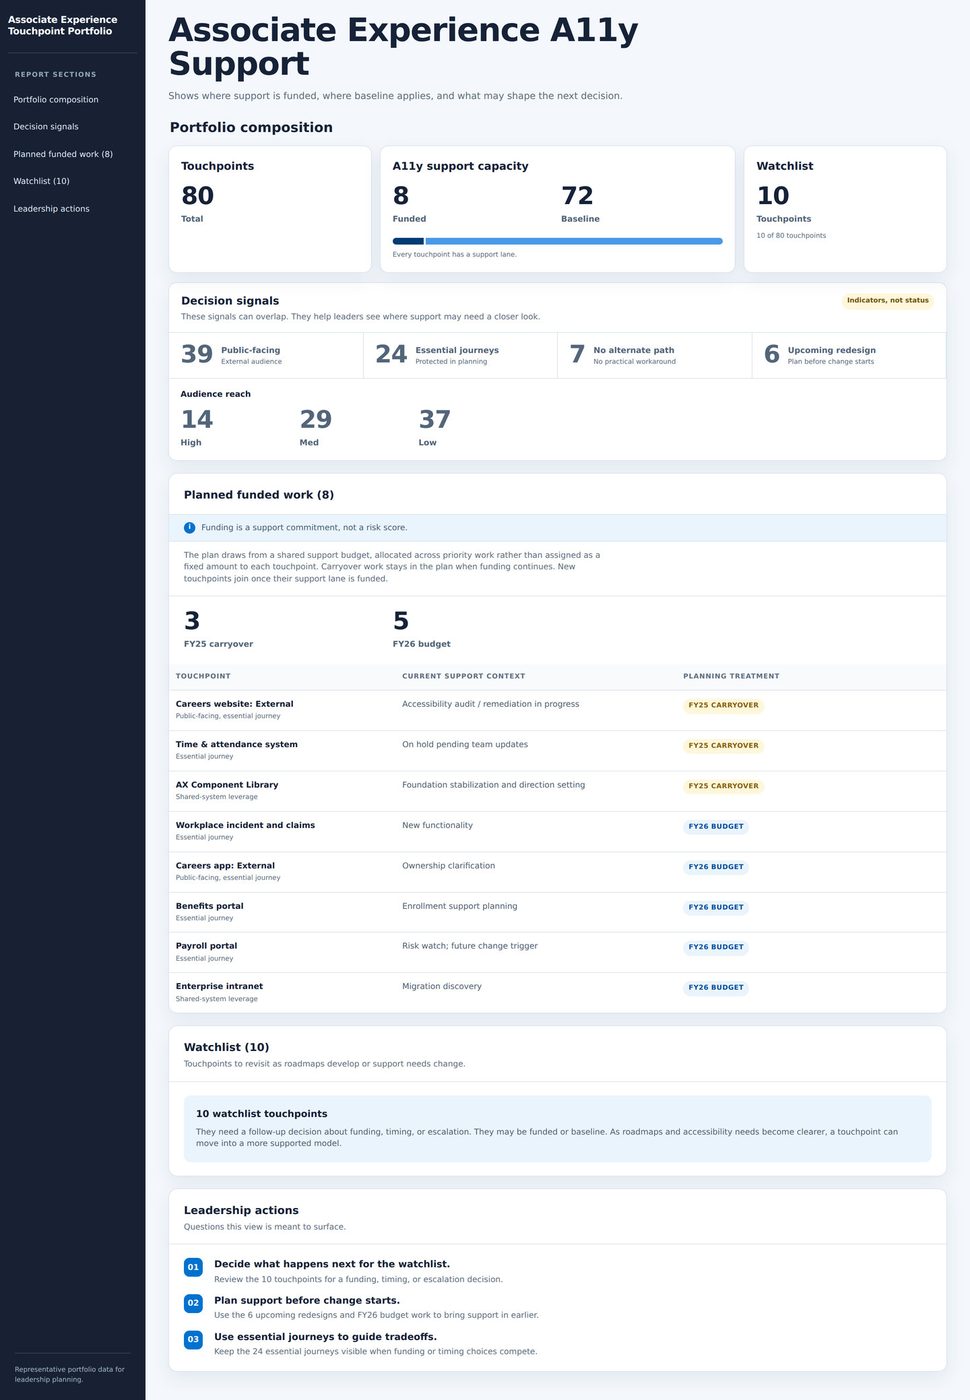Select the Payroll portal touchpoint
This screenshot has width=970, height=1400.
click(x=557, y=952)
